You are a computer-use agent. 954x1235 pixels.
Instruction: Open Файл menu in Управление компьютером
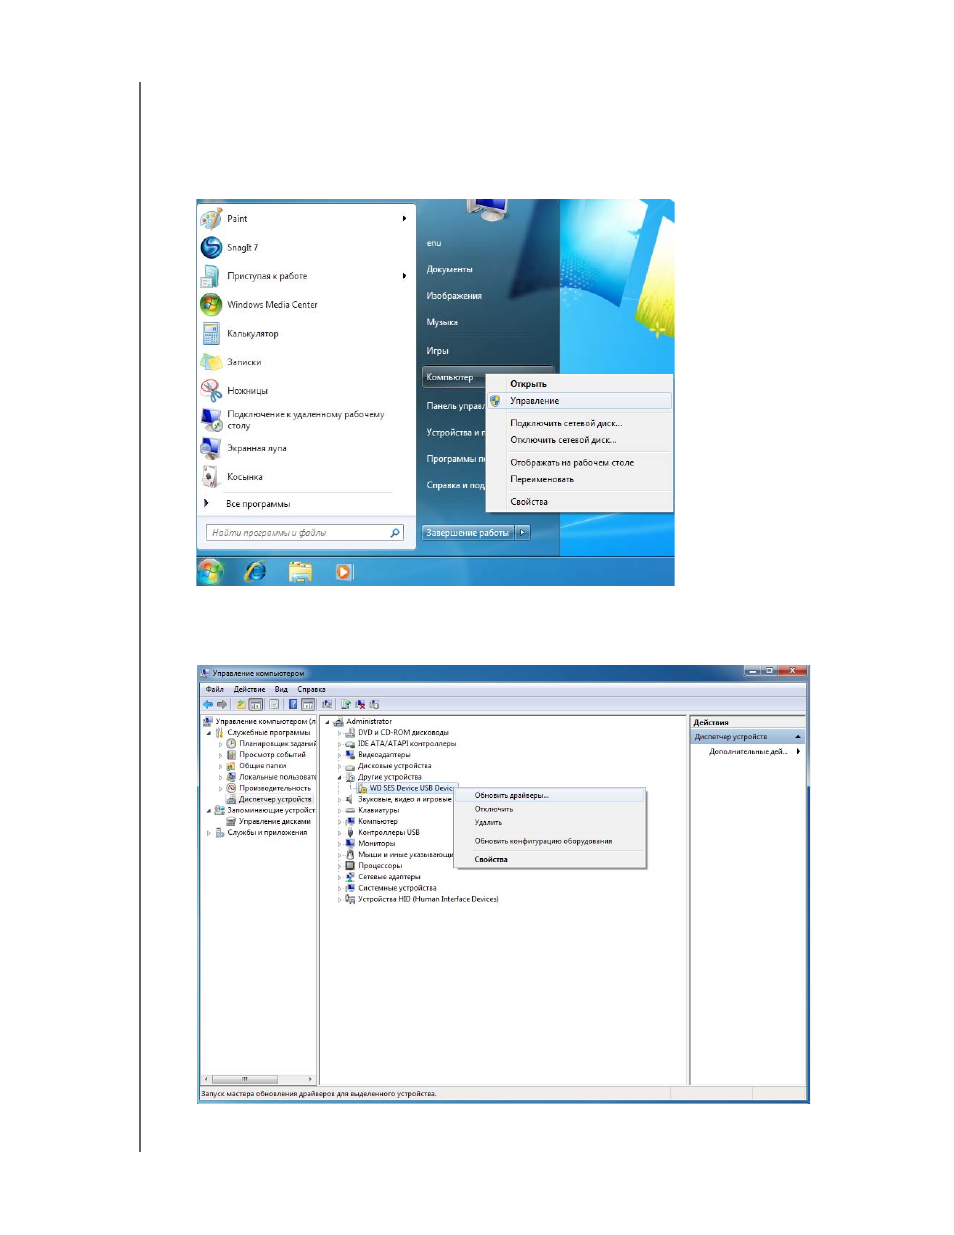(x=215, y=689)
